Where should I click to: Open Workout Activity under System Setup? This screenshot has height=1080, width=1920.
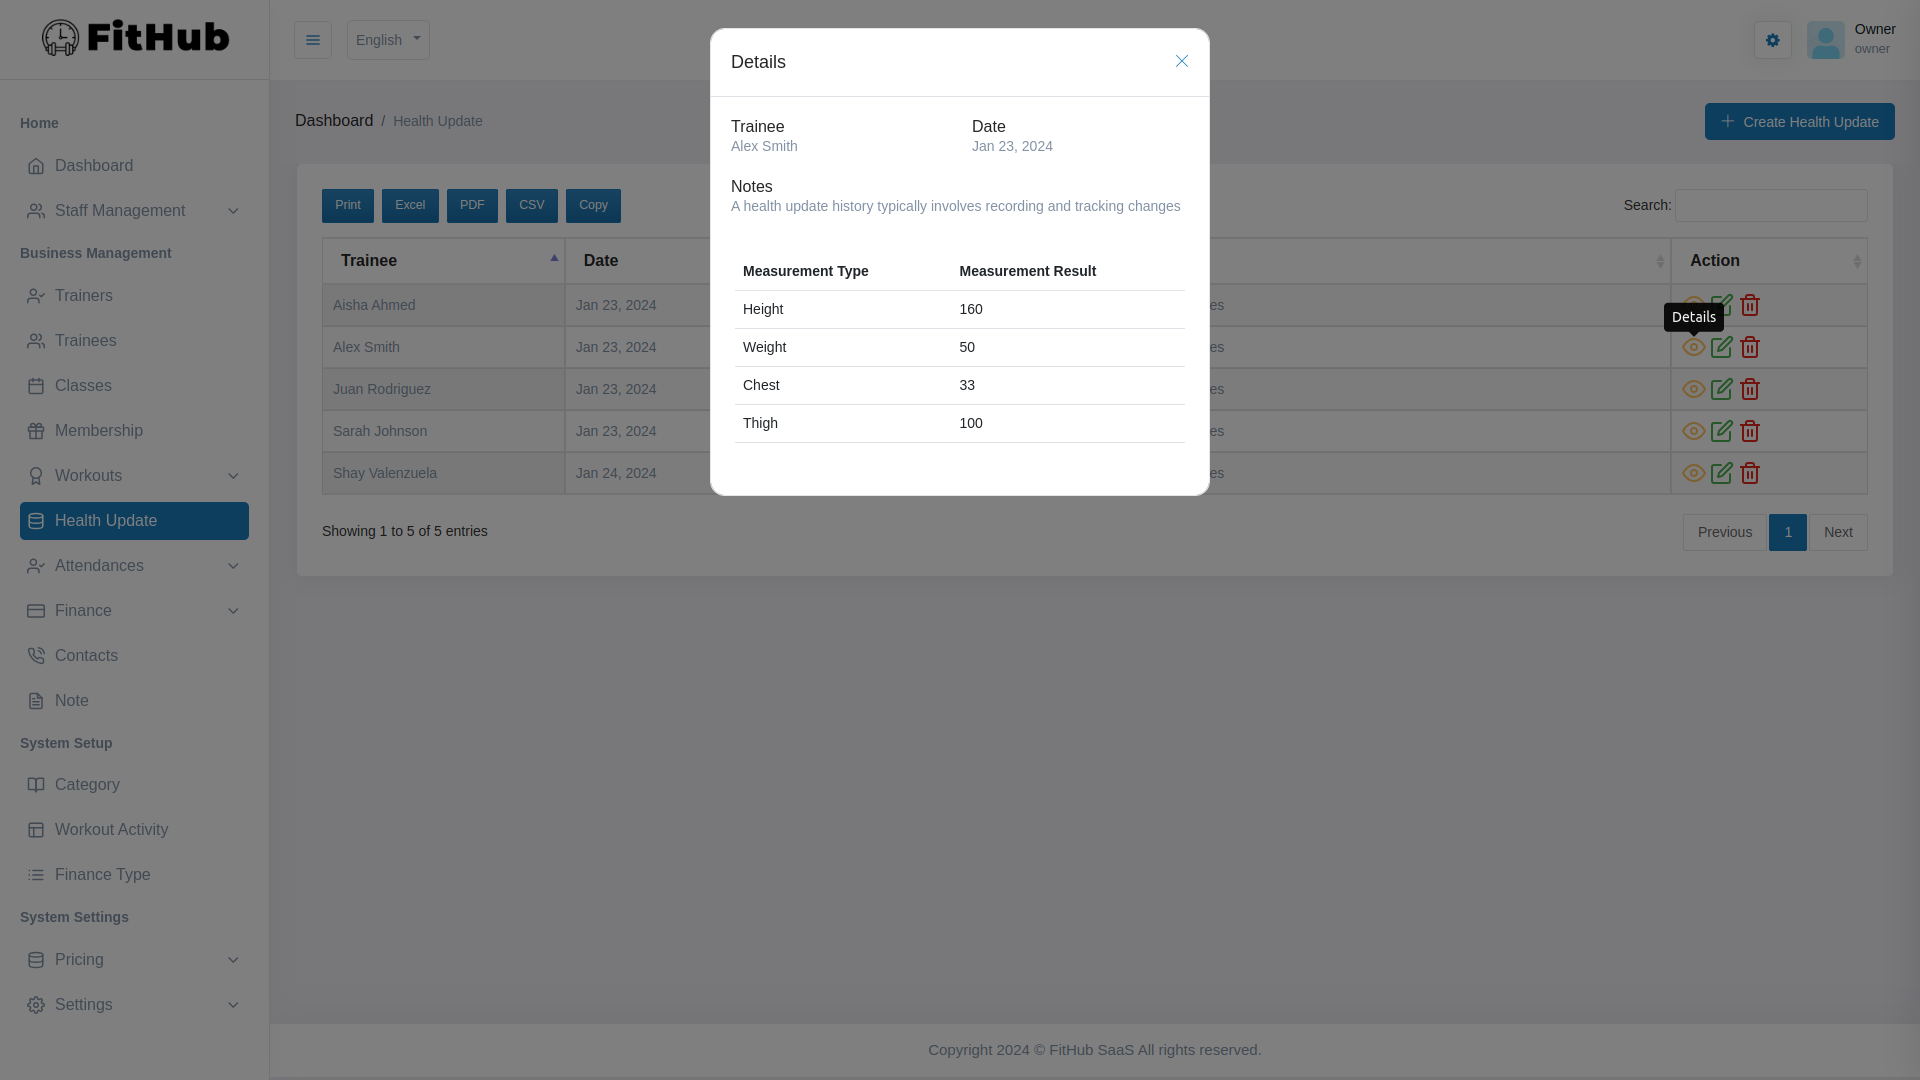click(110, 830)
